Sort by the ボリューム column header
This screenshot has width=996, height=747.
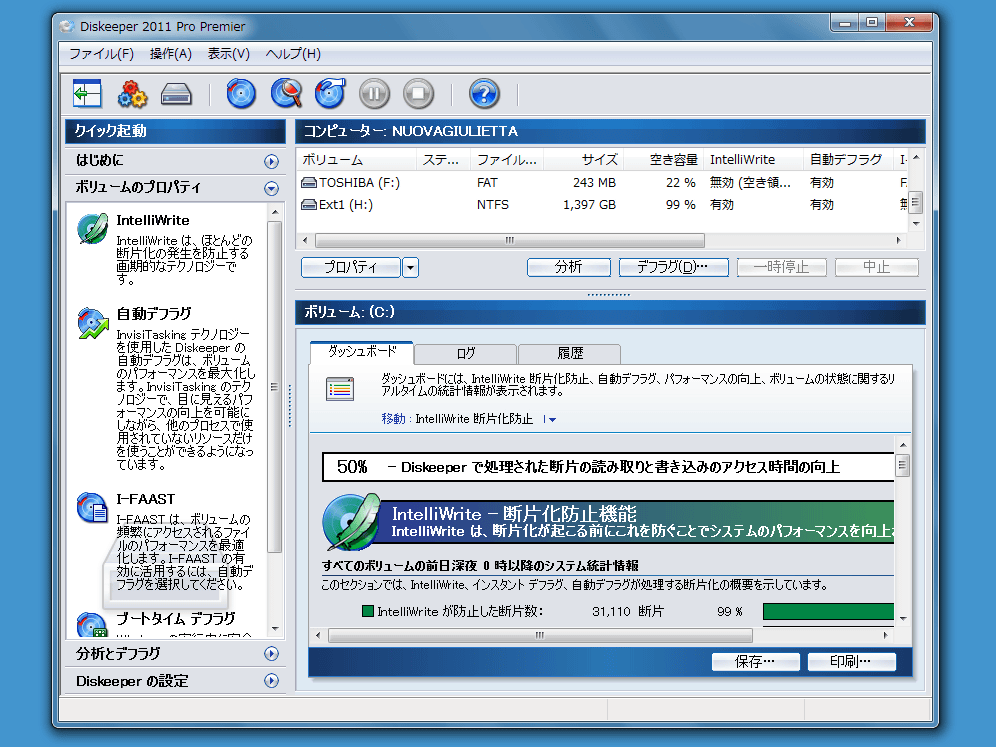pos(356,159)
